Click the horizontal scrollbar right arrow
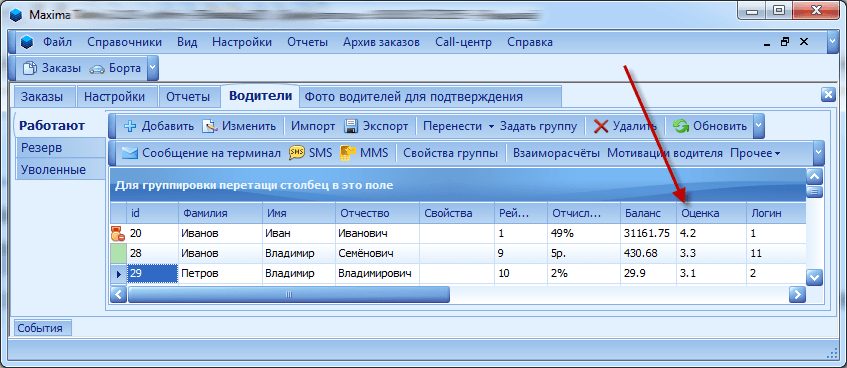The width and height of the screenshot is (847, 368). pos(797,295)
